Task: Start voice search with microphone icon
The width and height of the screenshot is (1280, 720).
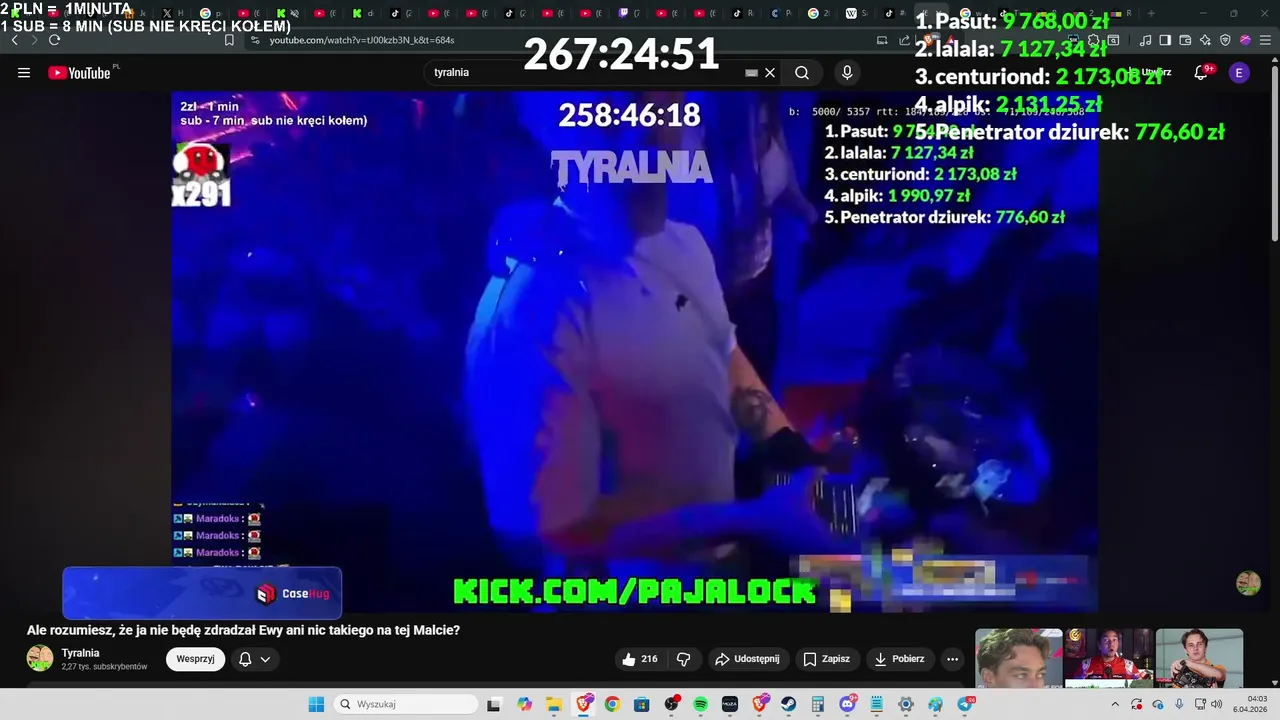Action: tap(847, 72)
